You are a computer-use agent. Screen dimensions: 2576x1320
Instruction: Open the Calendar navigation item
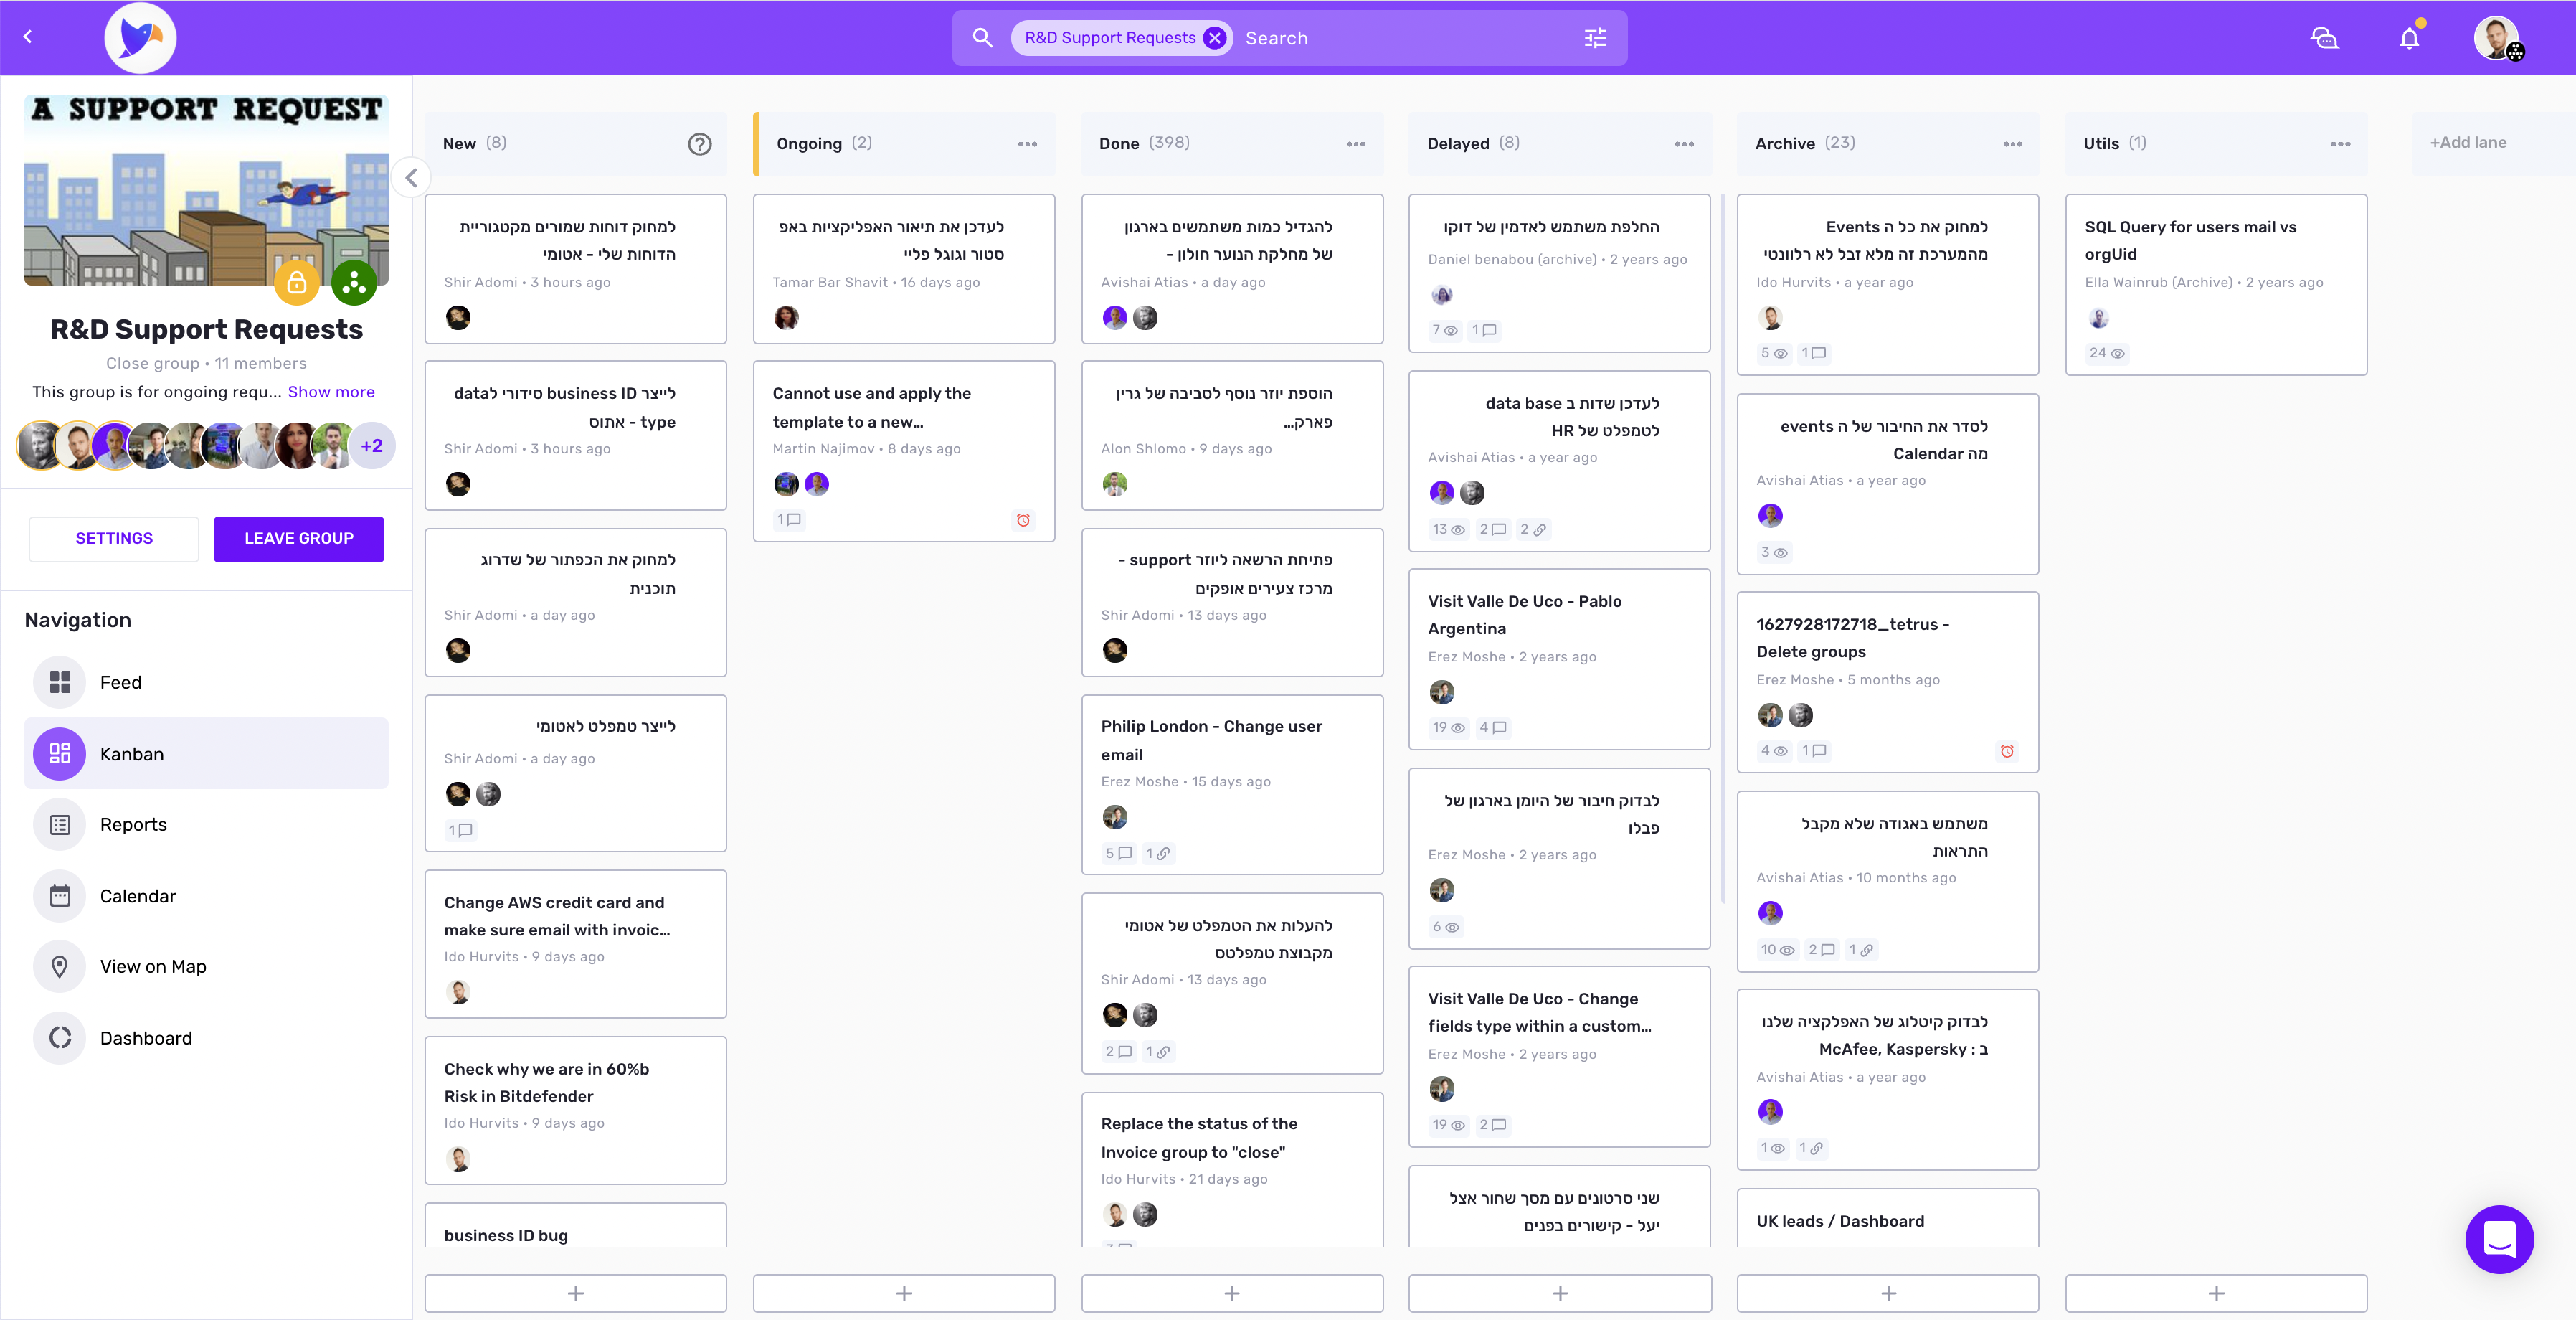click(x=137, y=896)
